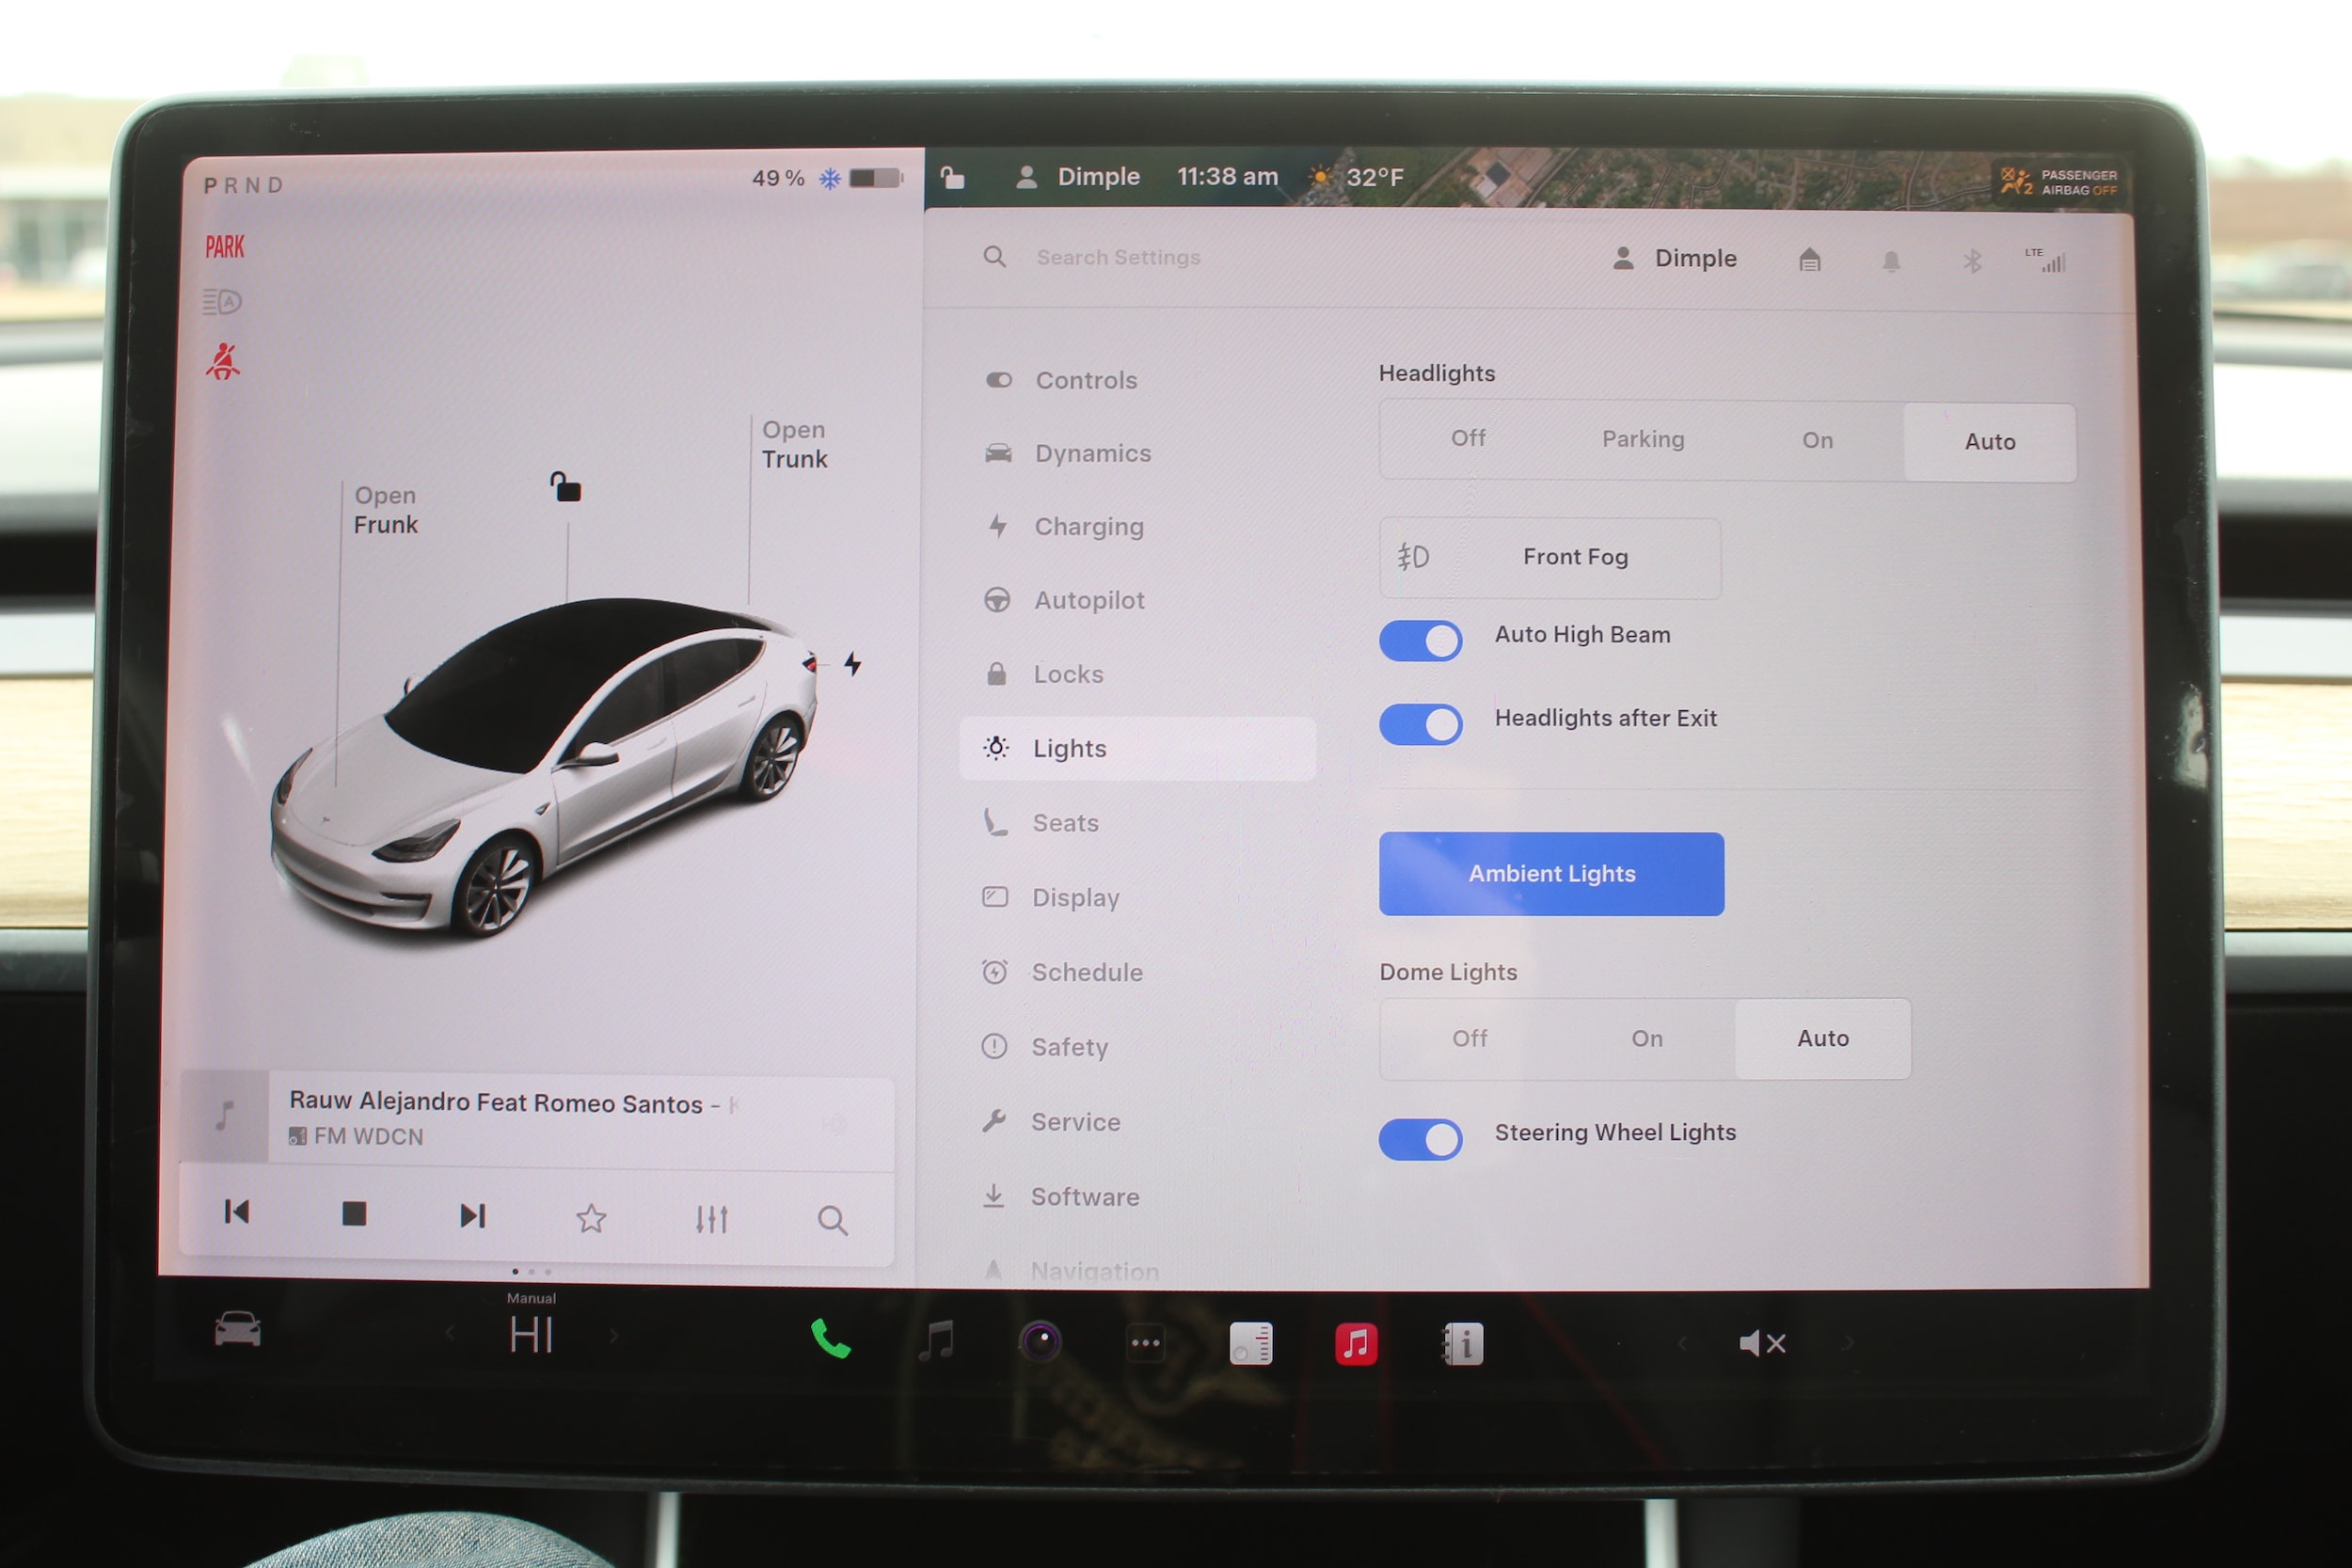This screenshot has width=2352, height=1568.
Task: Open the three-dots more apps icon
Action: point(1145,1343)
